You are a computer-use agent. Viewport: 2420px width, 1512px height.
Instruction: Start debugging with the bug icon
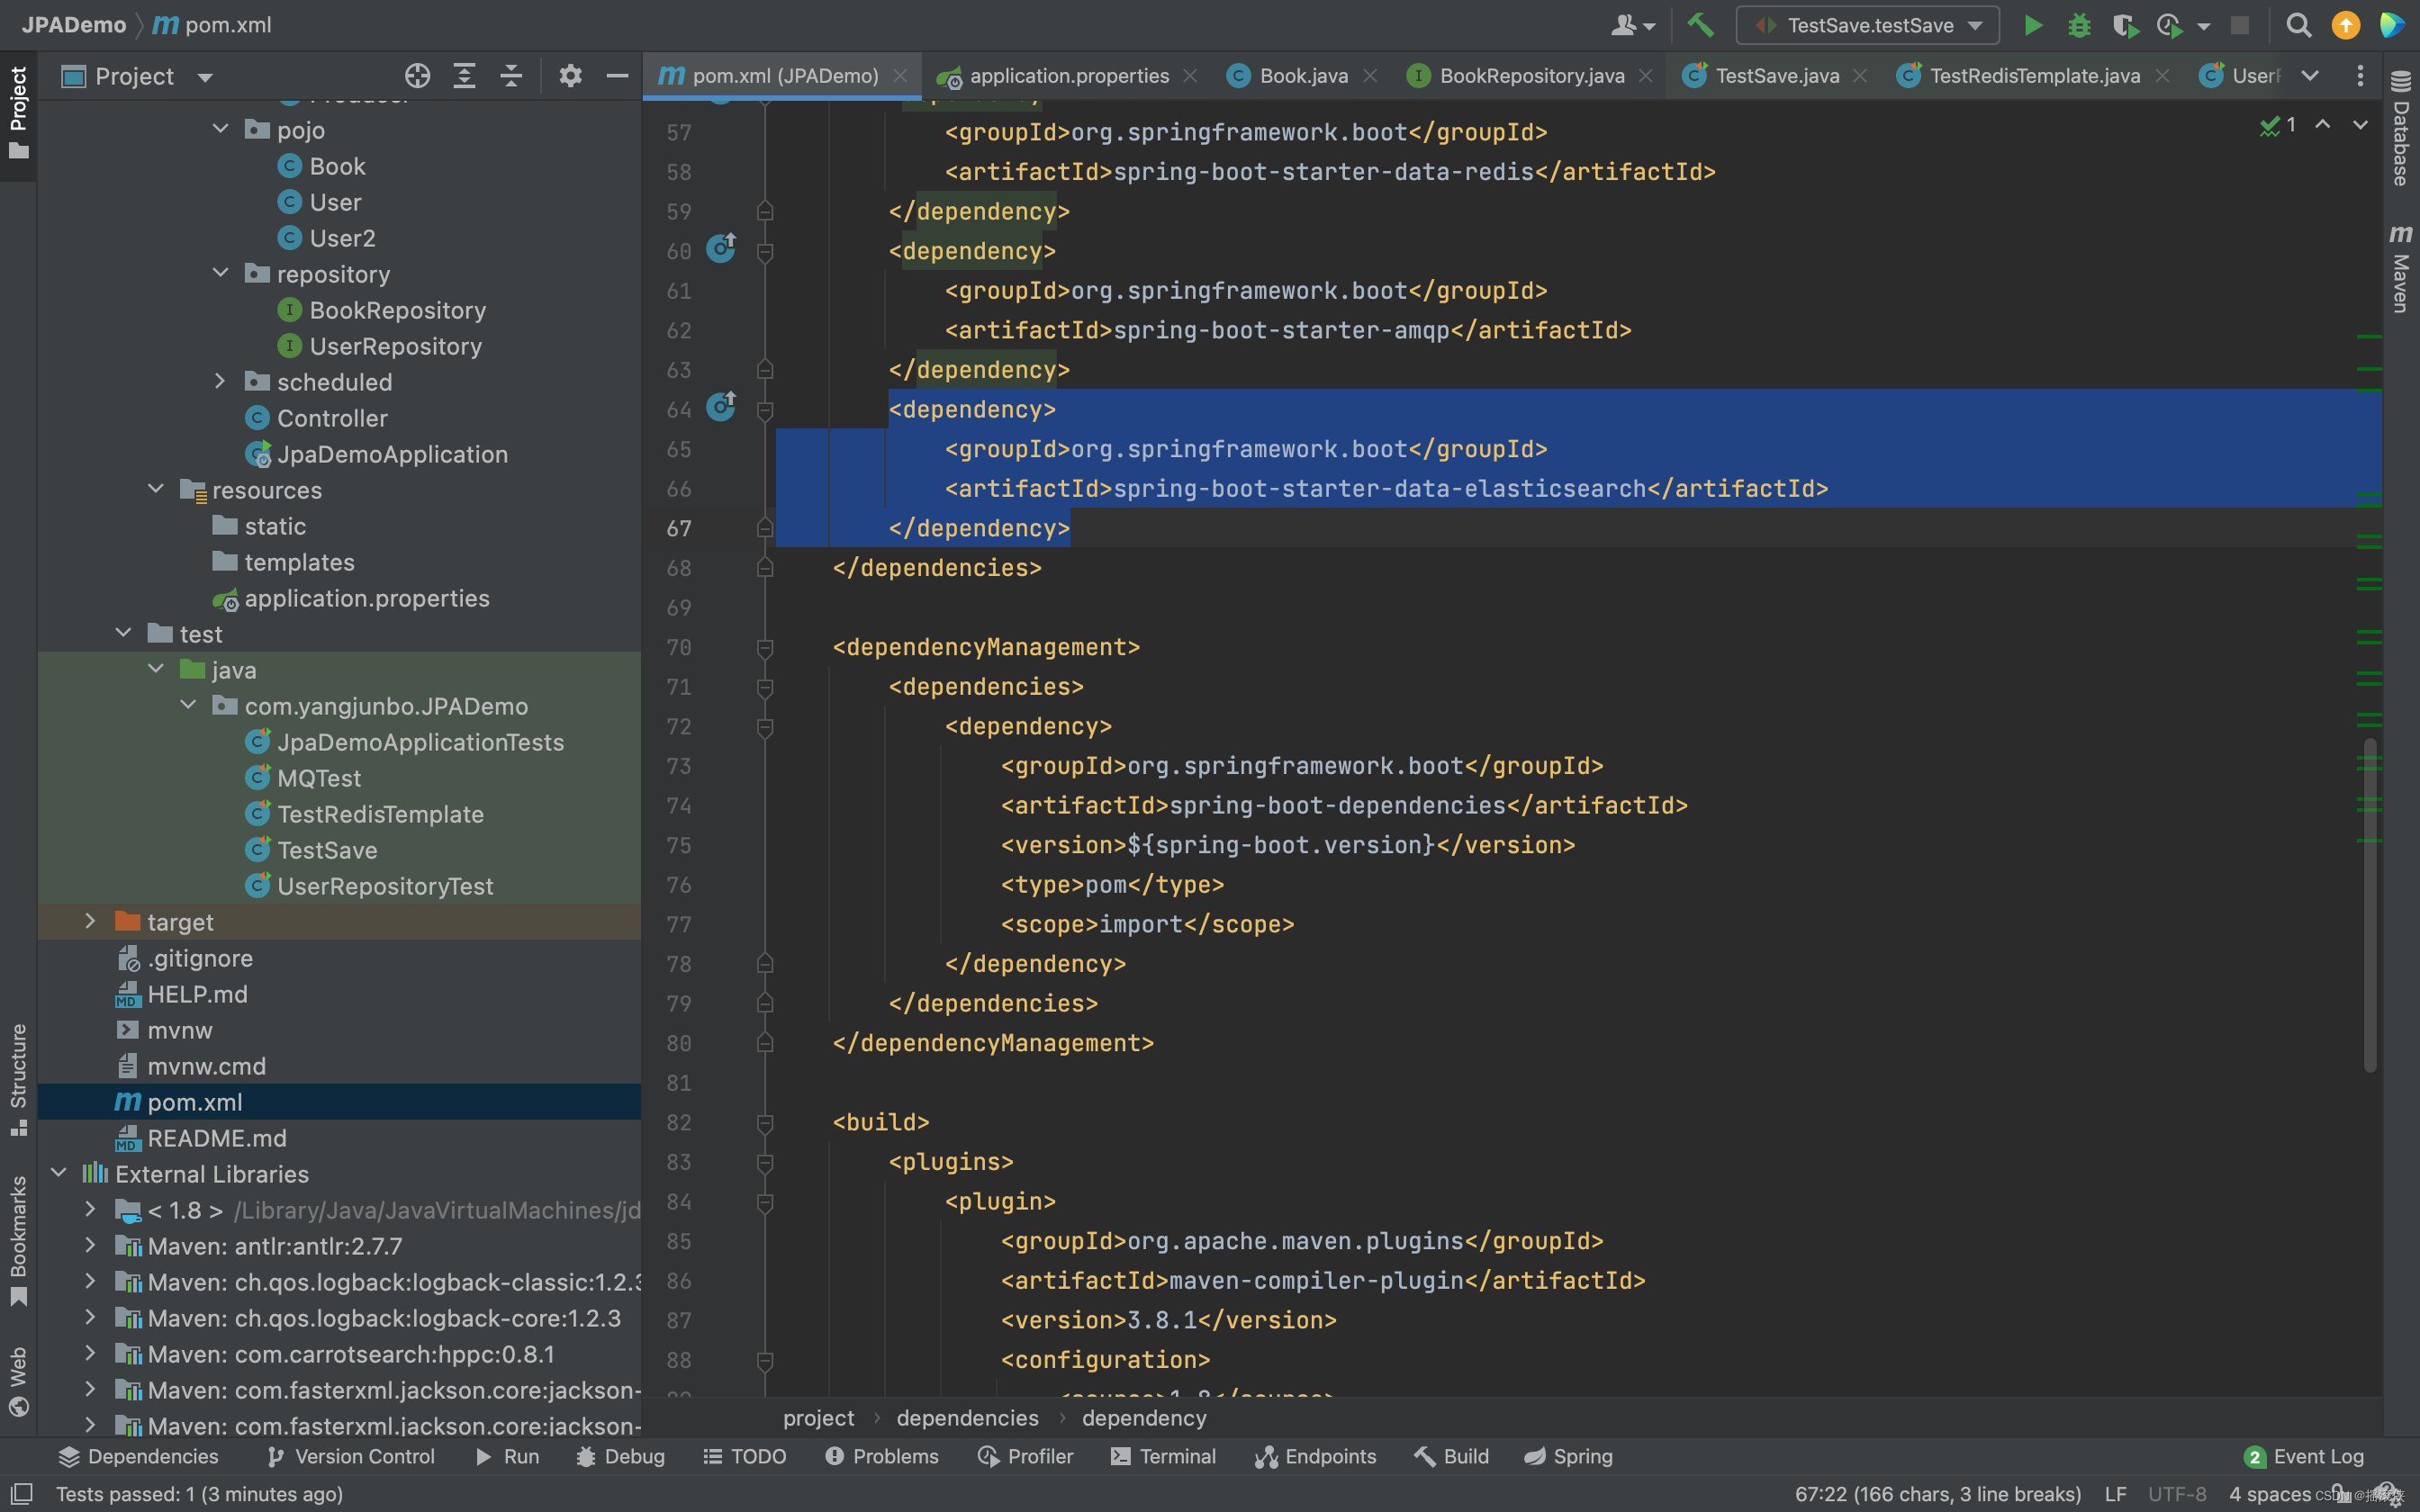(2079, 25)
